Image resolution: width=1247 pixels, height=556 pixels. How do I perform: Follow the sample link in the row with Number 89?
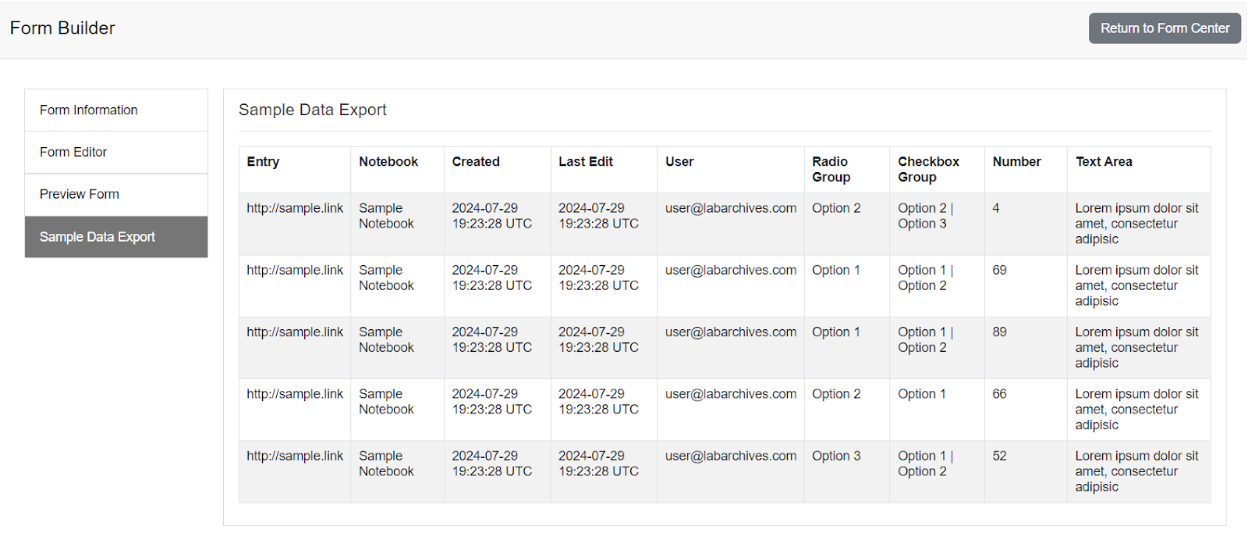tap(295, 332)
